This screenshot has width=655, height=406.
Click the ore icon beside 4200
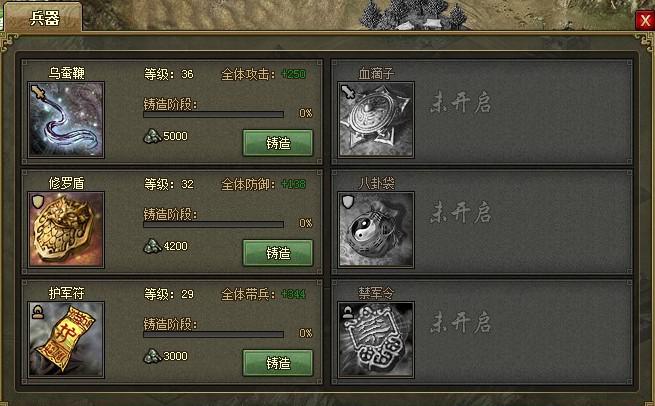coord(152,246)
